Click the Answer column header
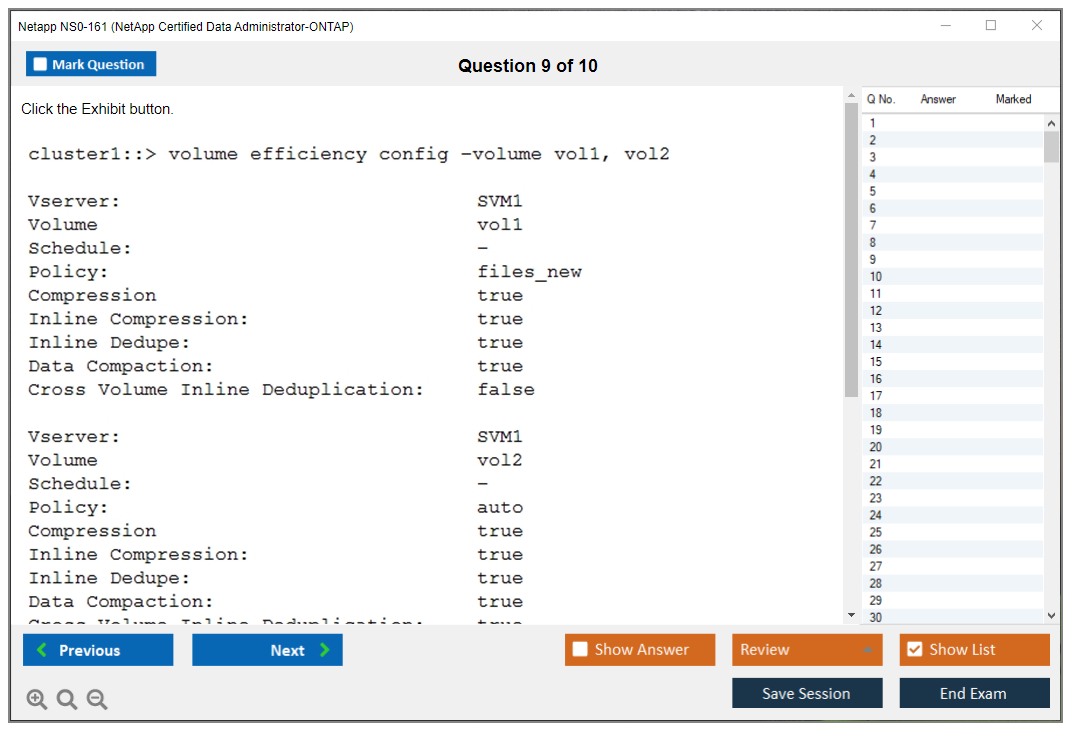The image size is (1075, 735). [x=938, y=99]
